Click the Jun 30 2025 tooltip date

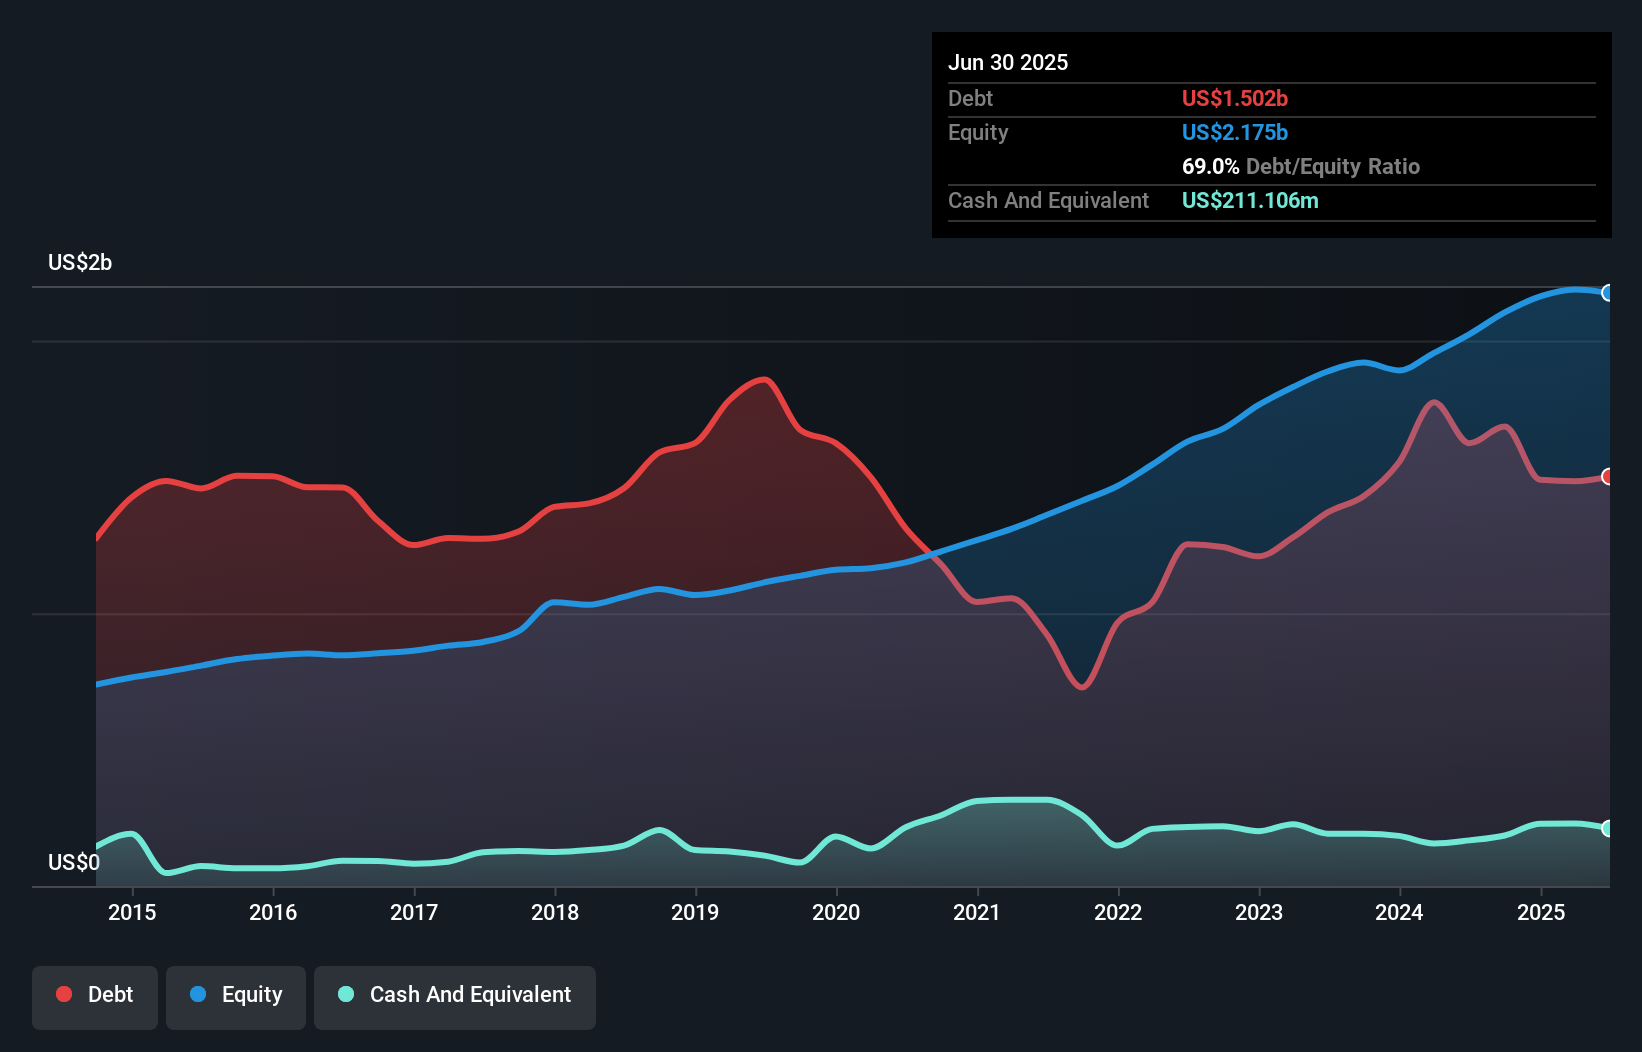(x=1008, y=62)
